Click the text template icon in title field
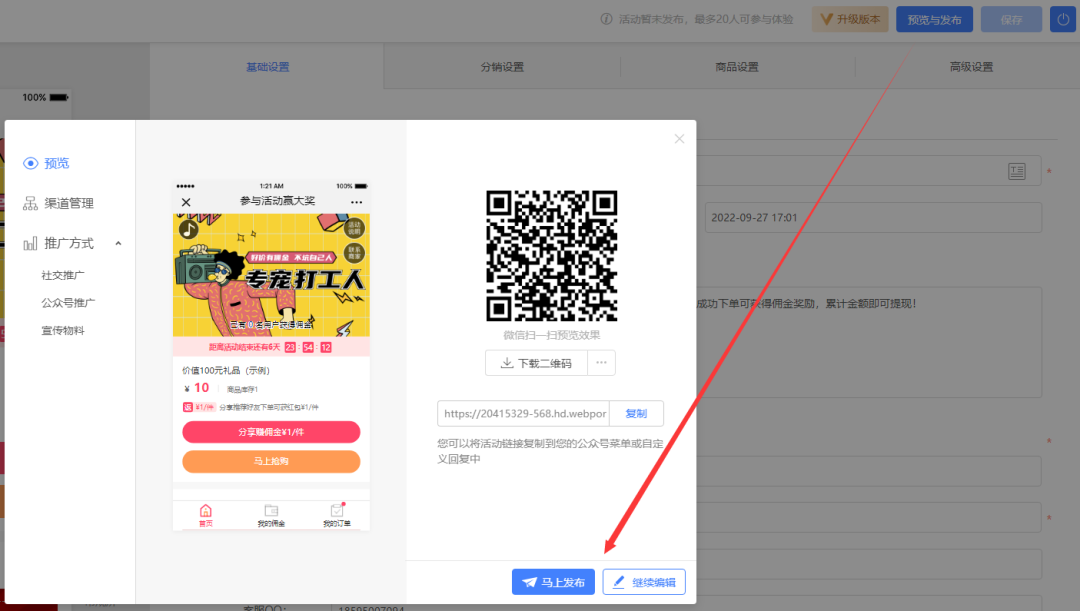The height and width of the screenshot is (611, 1080). [1017, 171]
